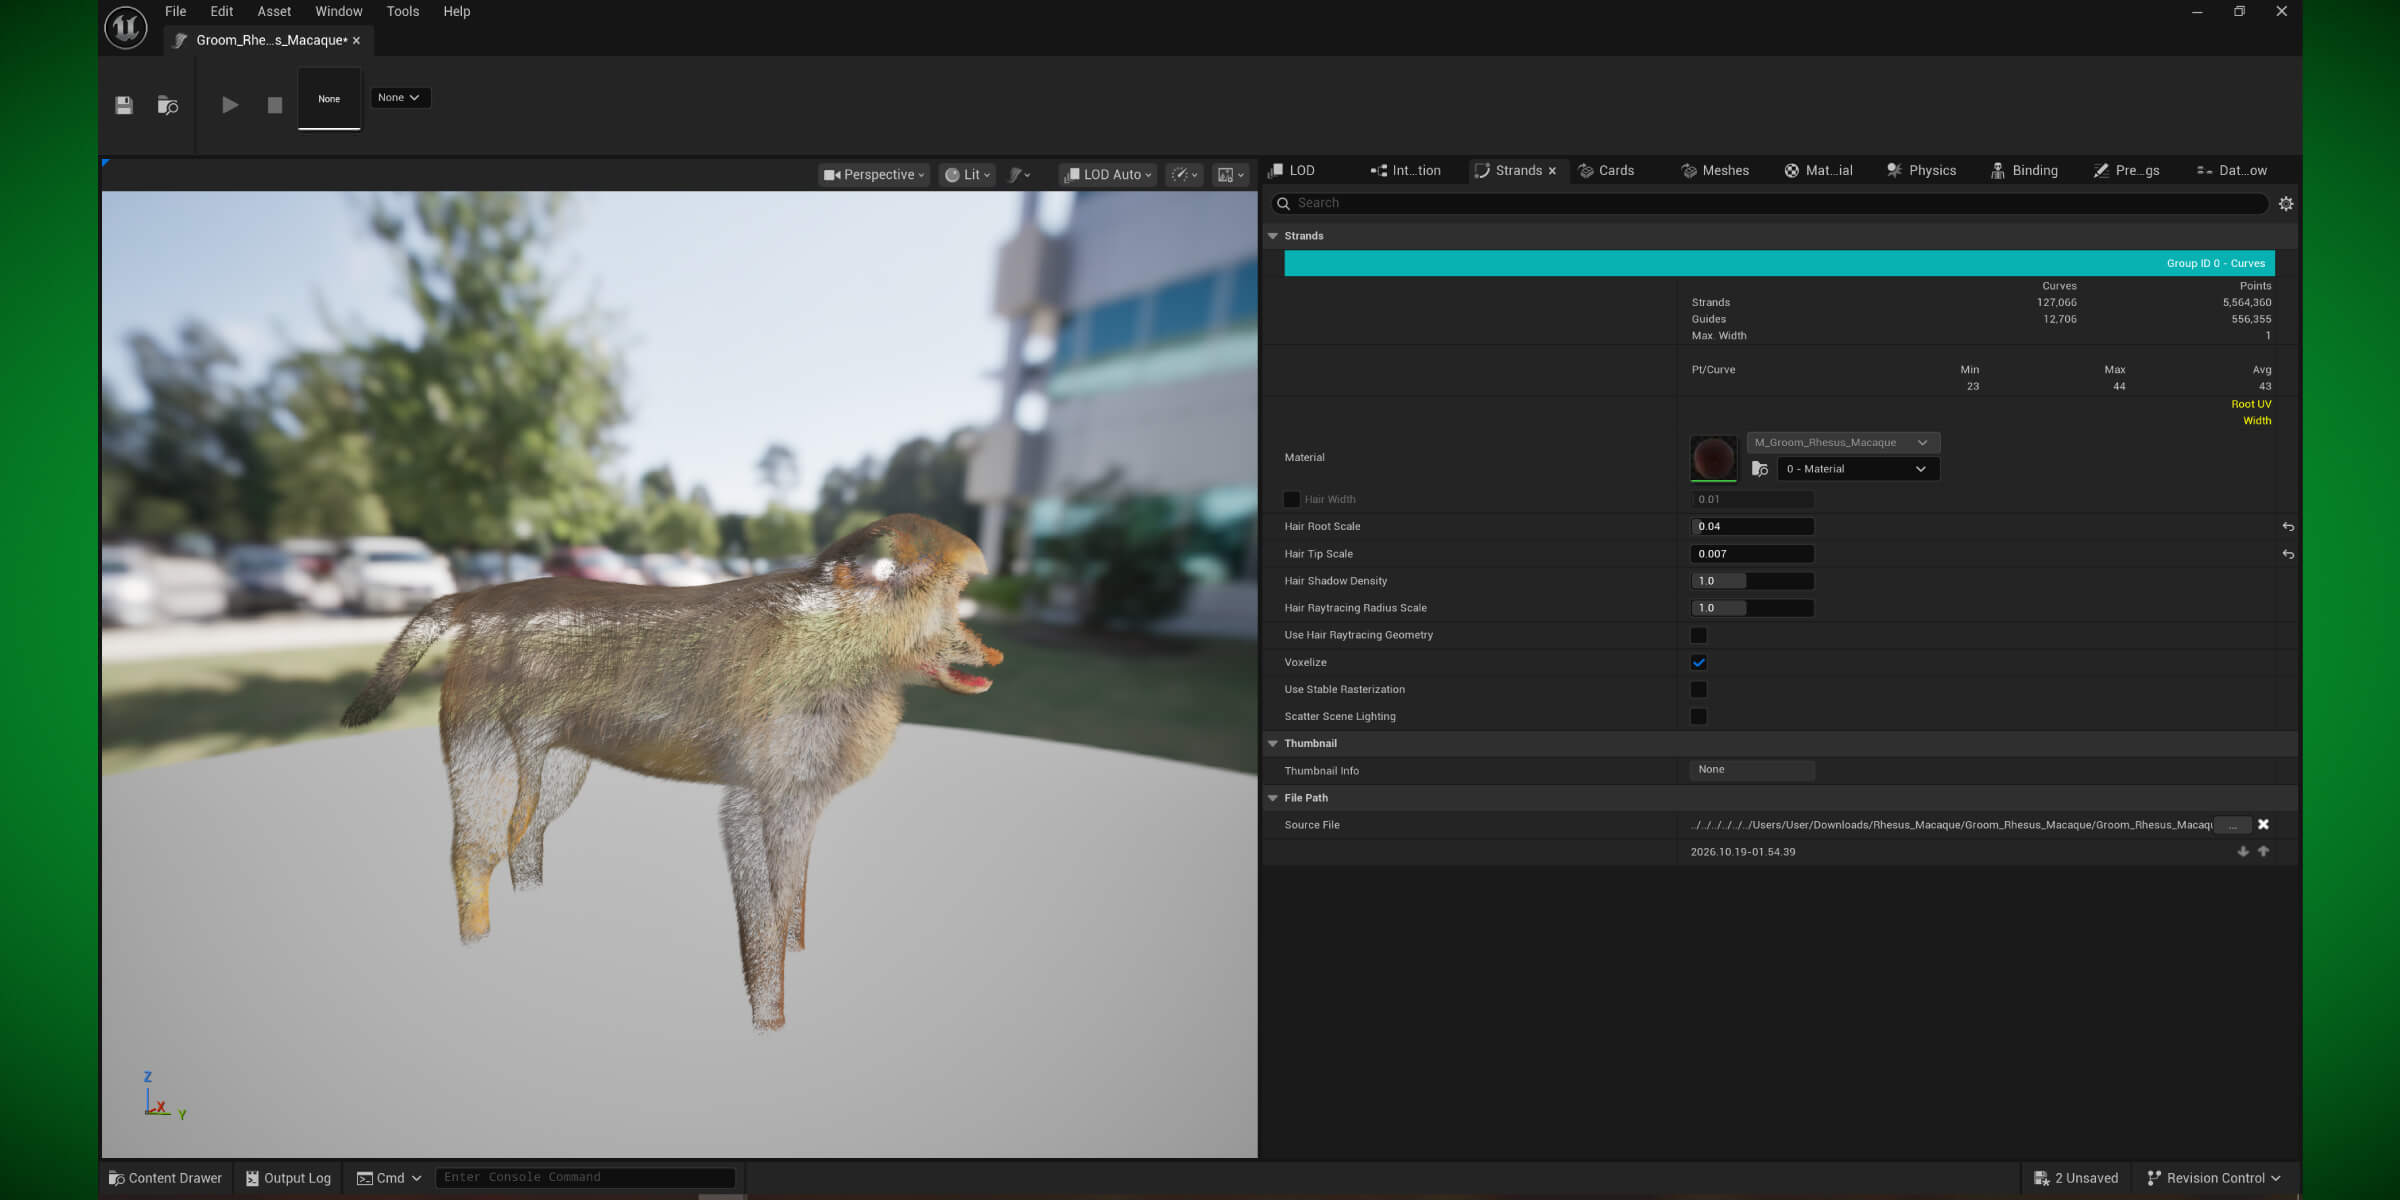Image resolution: width=2400 pixels, height=1200 pixels.
Task: Click the Unreal Engine logo icon
Action: tap(126, 27)
